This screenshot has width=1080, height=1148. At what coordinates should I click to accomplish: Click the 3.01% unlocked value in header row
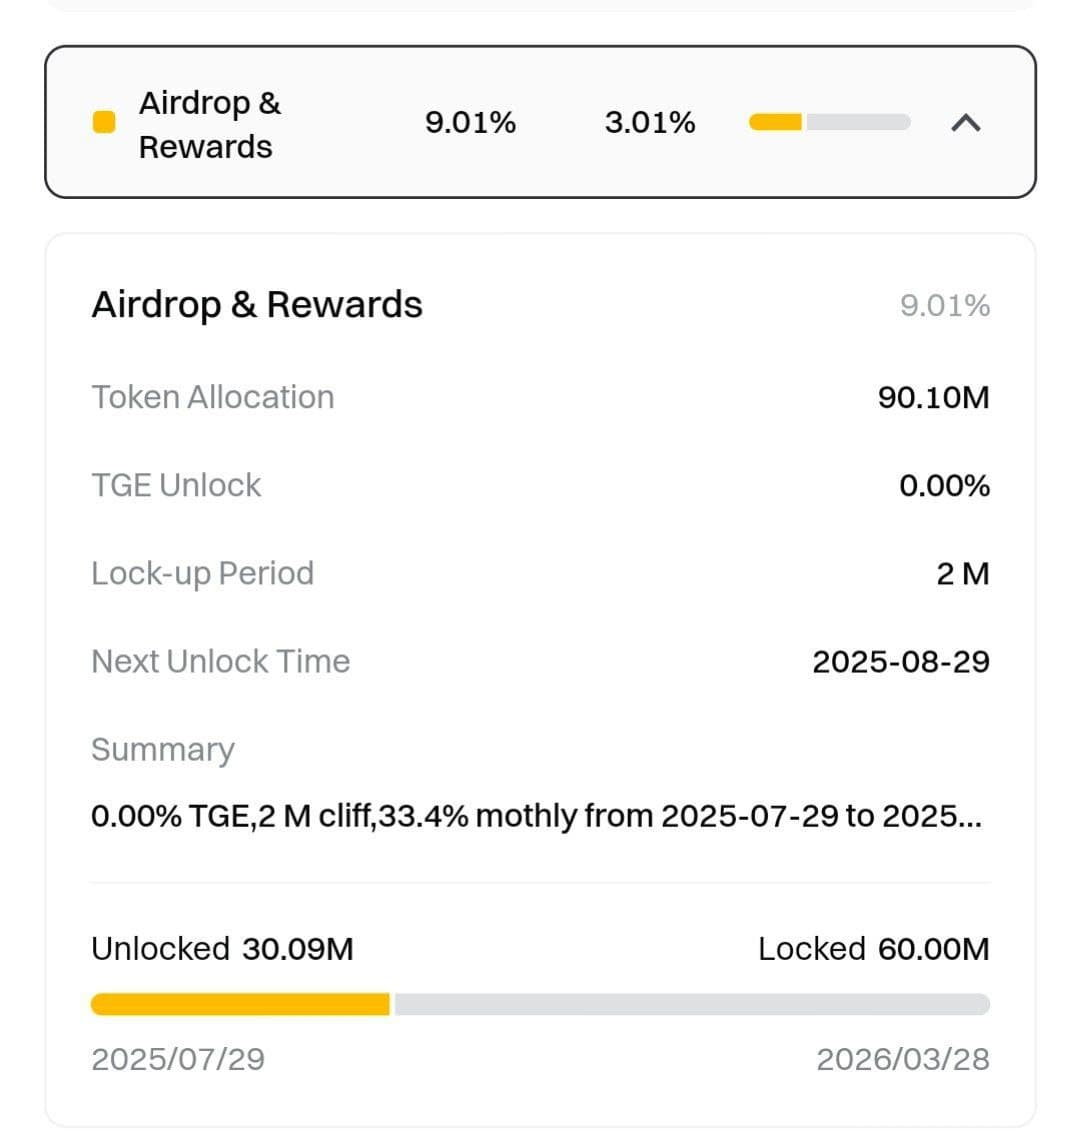(x=650, y=123)
